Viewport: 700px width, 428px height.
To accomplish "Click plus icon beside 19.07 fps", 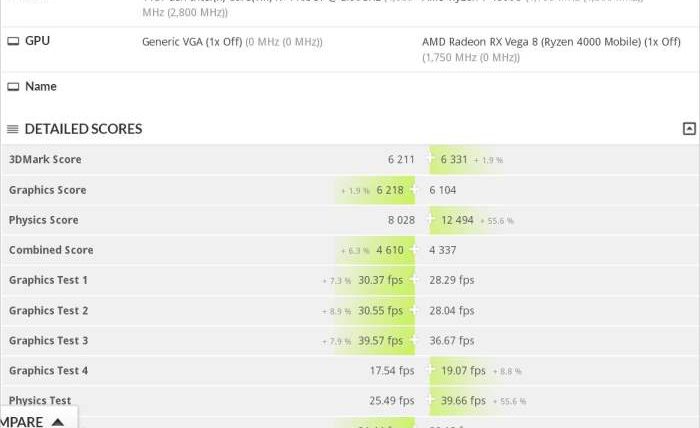I will tap(431, 370).
